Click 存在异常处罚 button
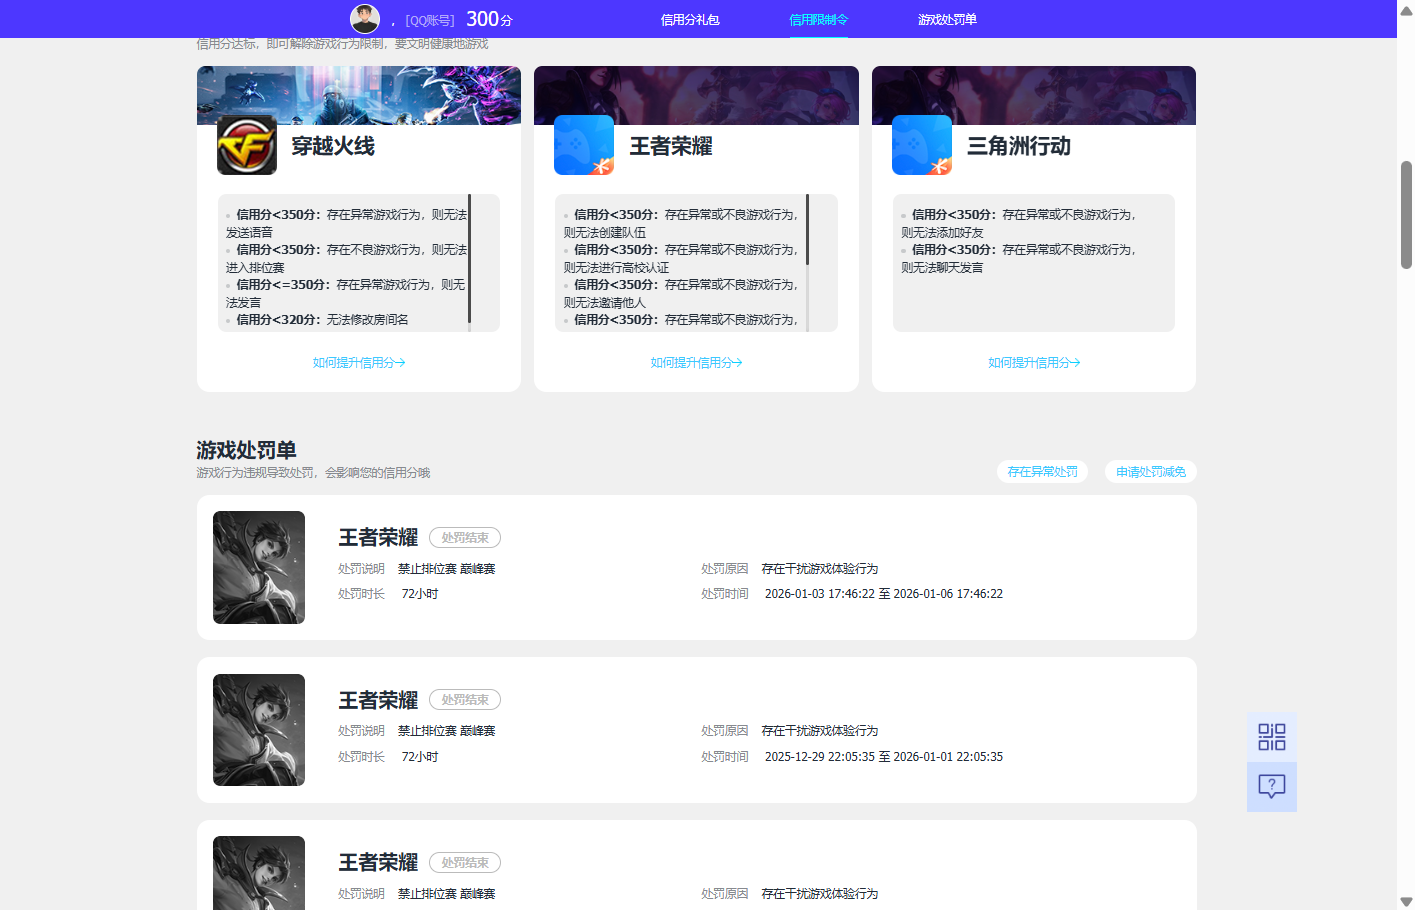This screenshot has width=1415, height=910. point(1042,472)
